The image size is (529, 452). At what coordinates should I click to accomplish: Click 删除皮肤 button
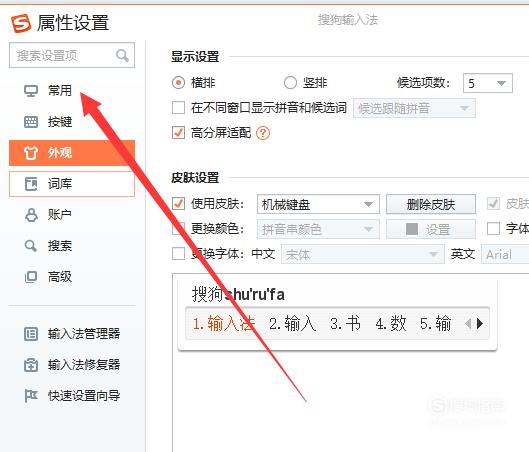(x=431, y=204)
